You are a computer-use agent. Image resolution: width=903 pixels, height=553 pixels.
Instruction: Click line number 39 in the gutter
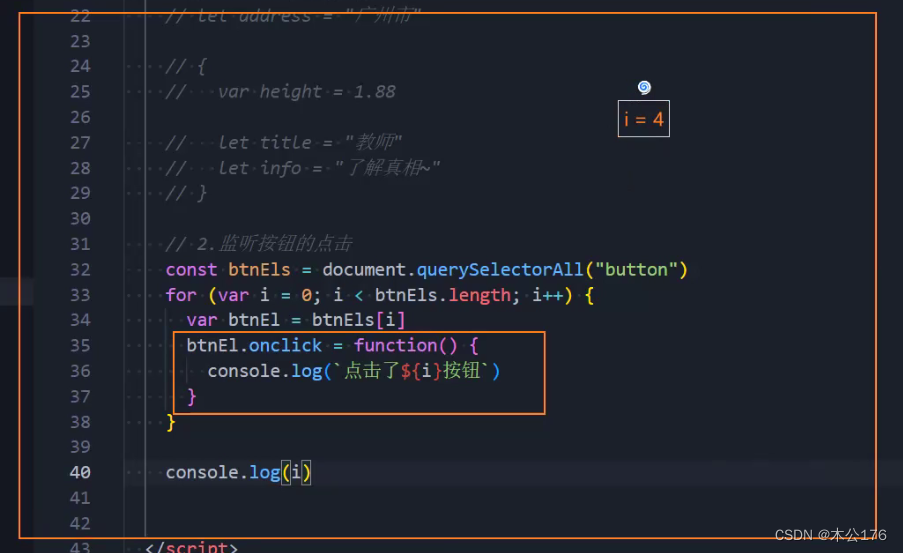coord(80,447)
